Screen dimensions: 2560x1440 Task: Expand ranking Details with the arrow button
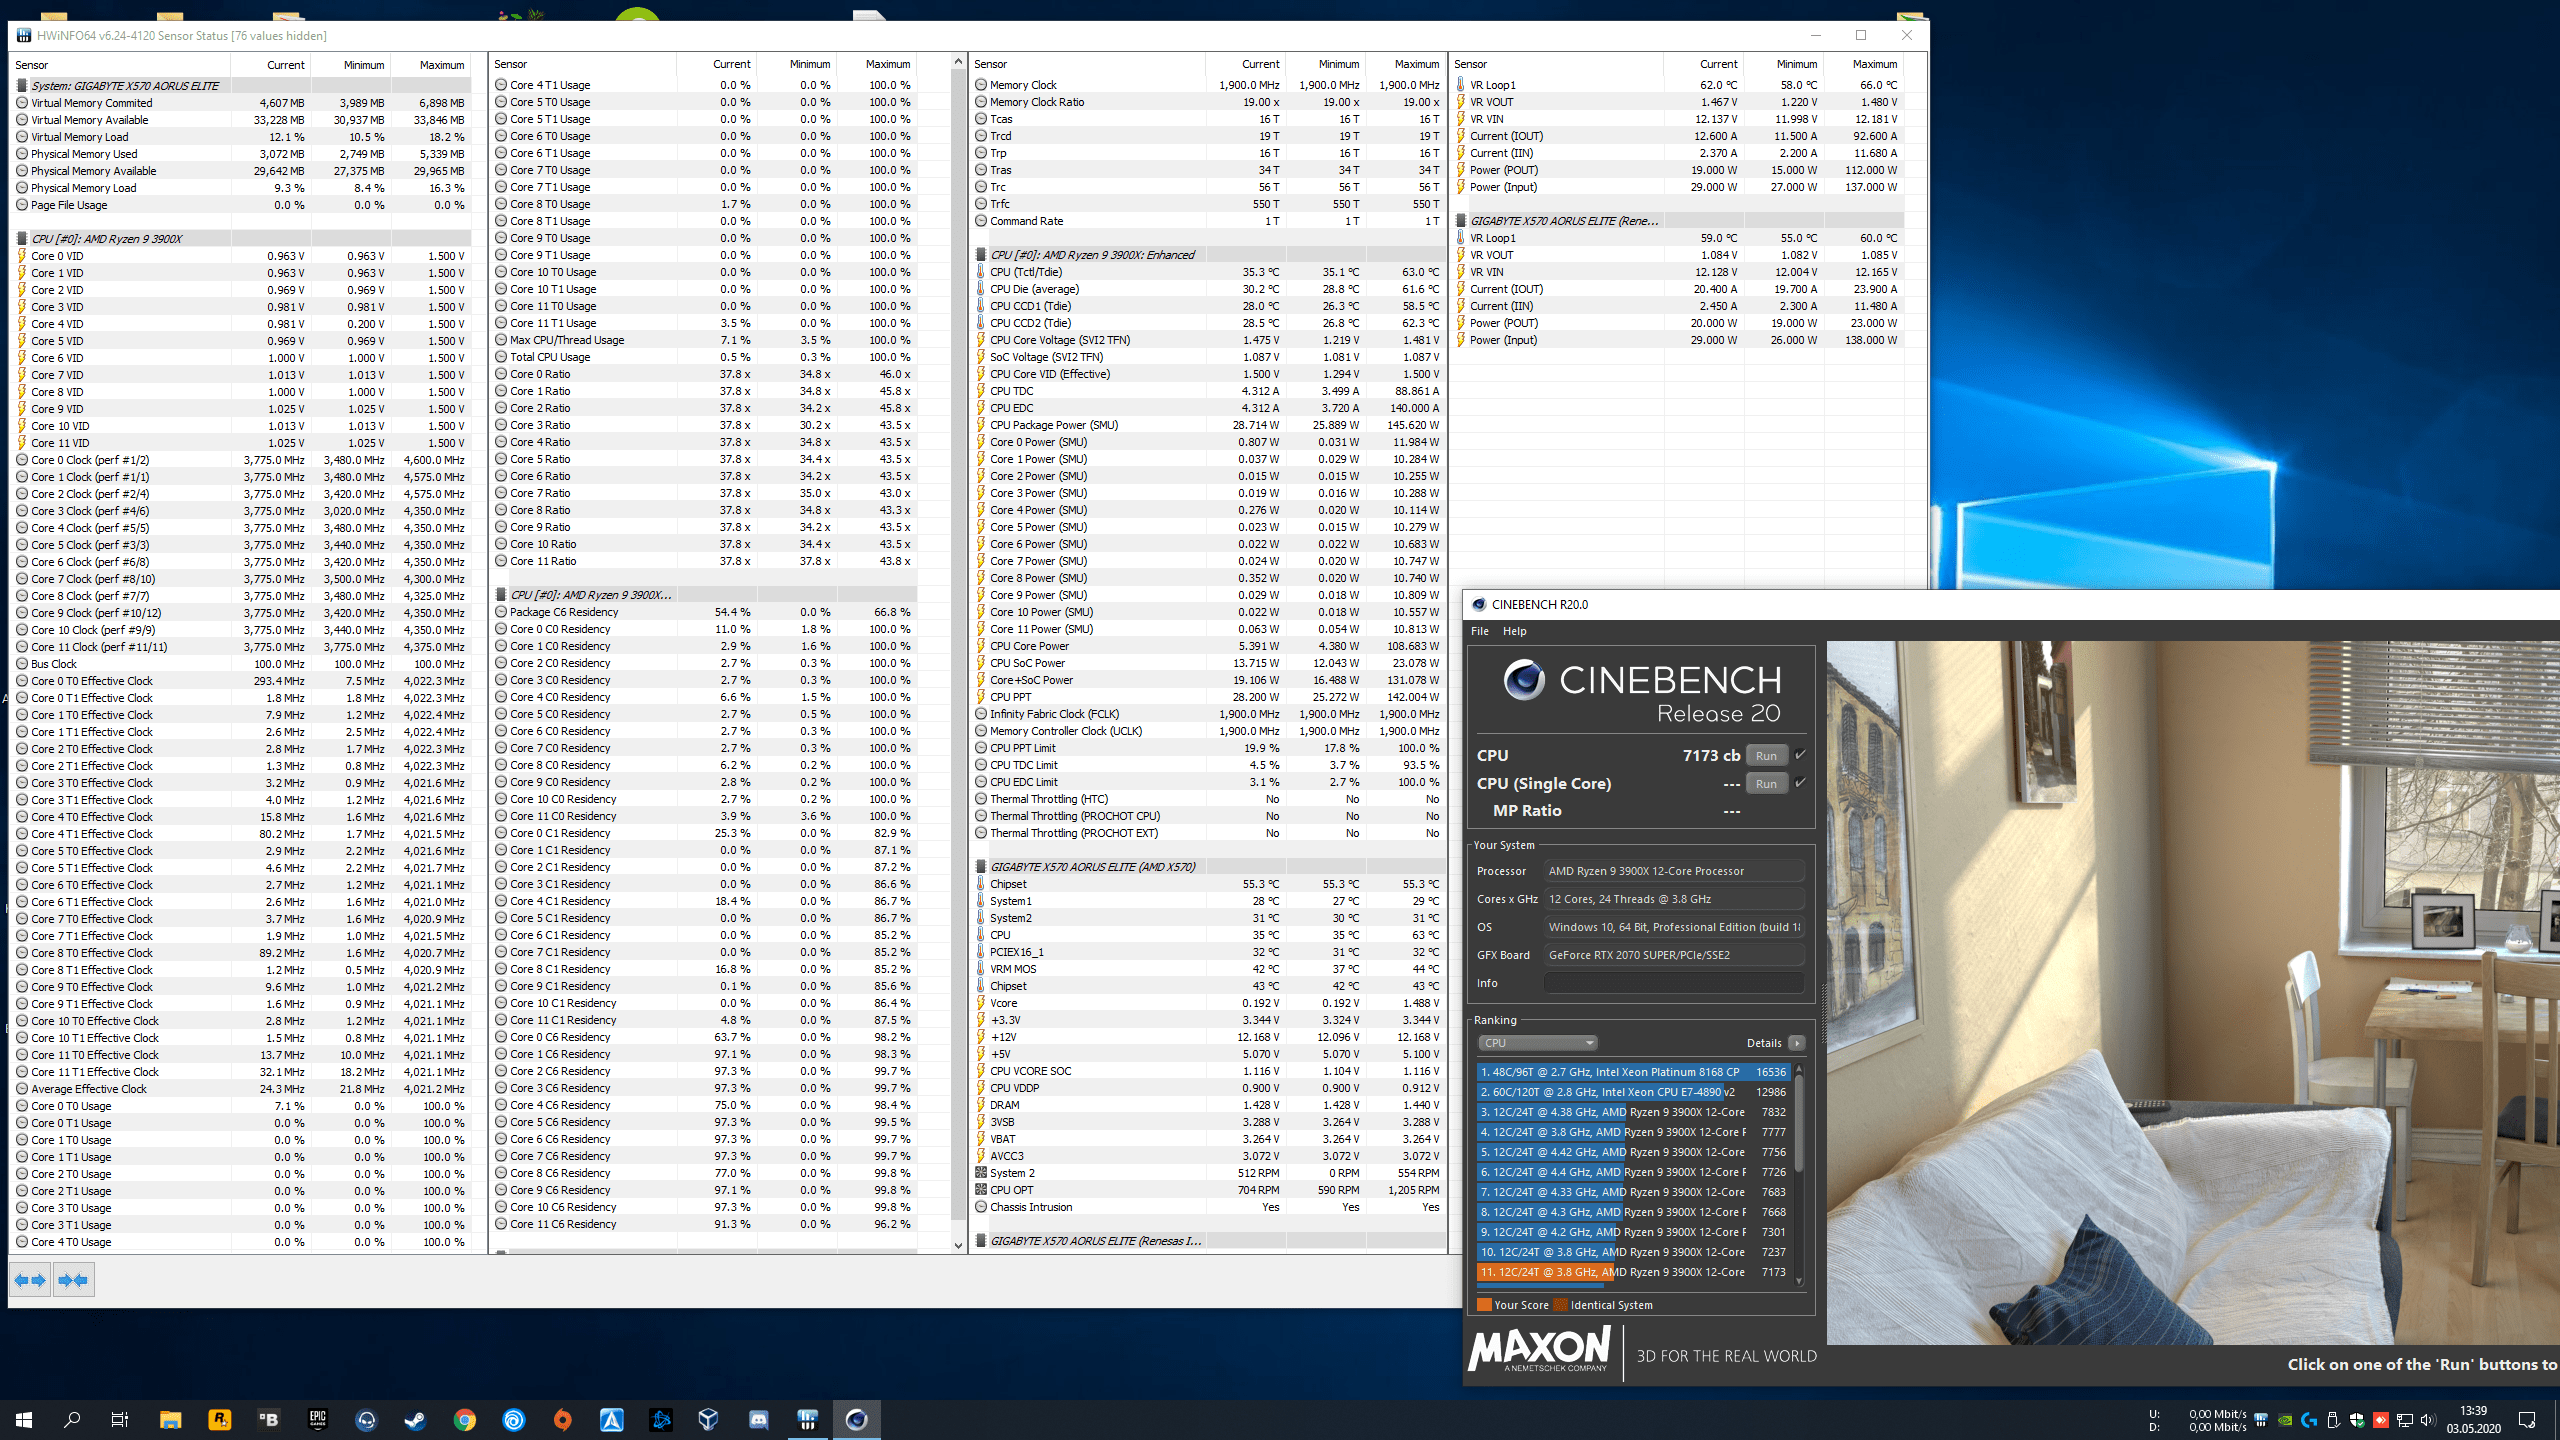[1796, 1043]
